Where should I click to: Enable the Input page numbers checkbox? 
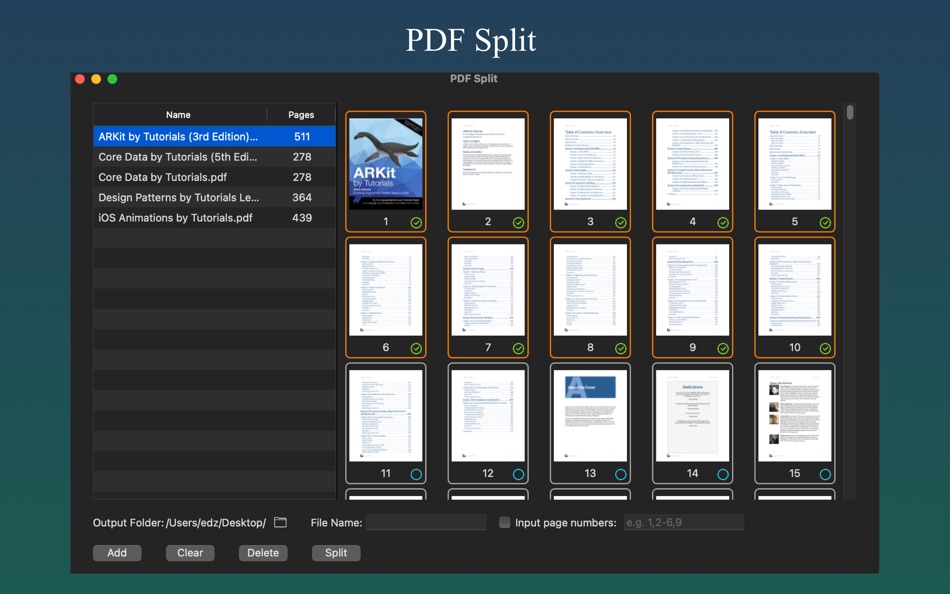(x=504, y=522)
